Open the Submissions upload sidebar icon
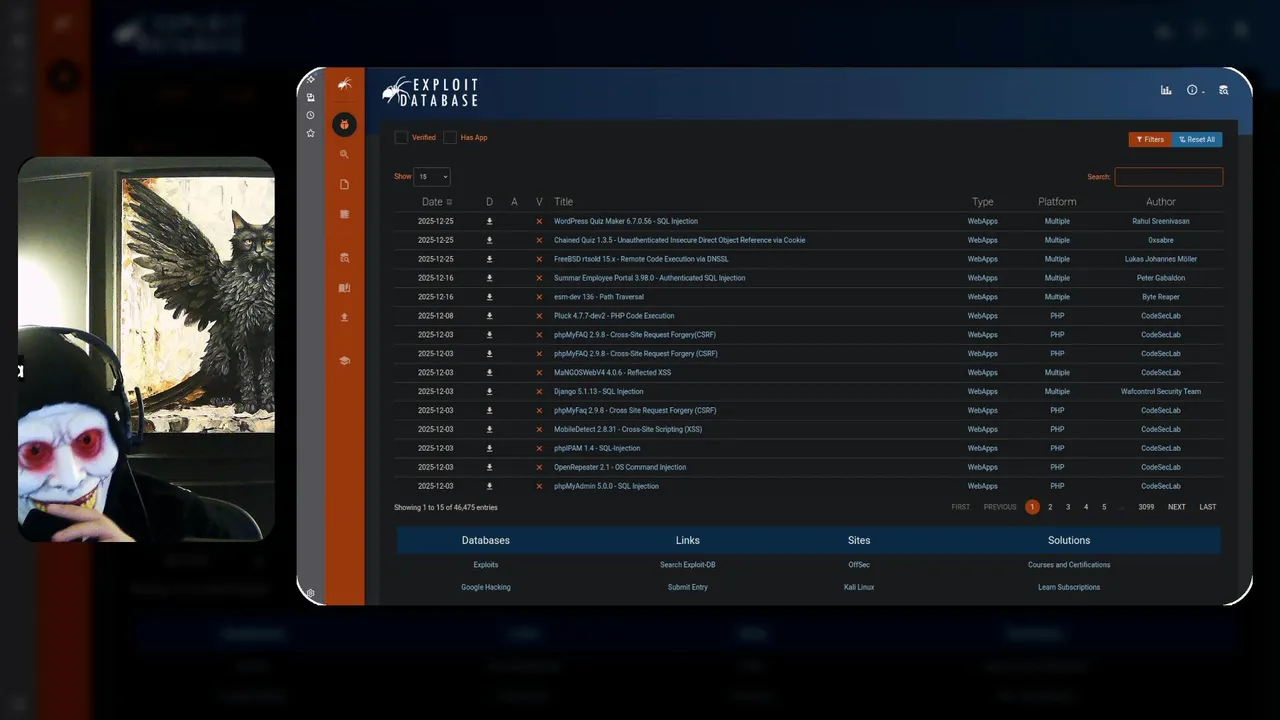This screenshot has width=1280, height=720. [x=344, y=317]
